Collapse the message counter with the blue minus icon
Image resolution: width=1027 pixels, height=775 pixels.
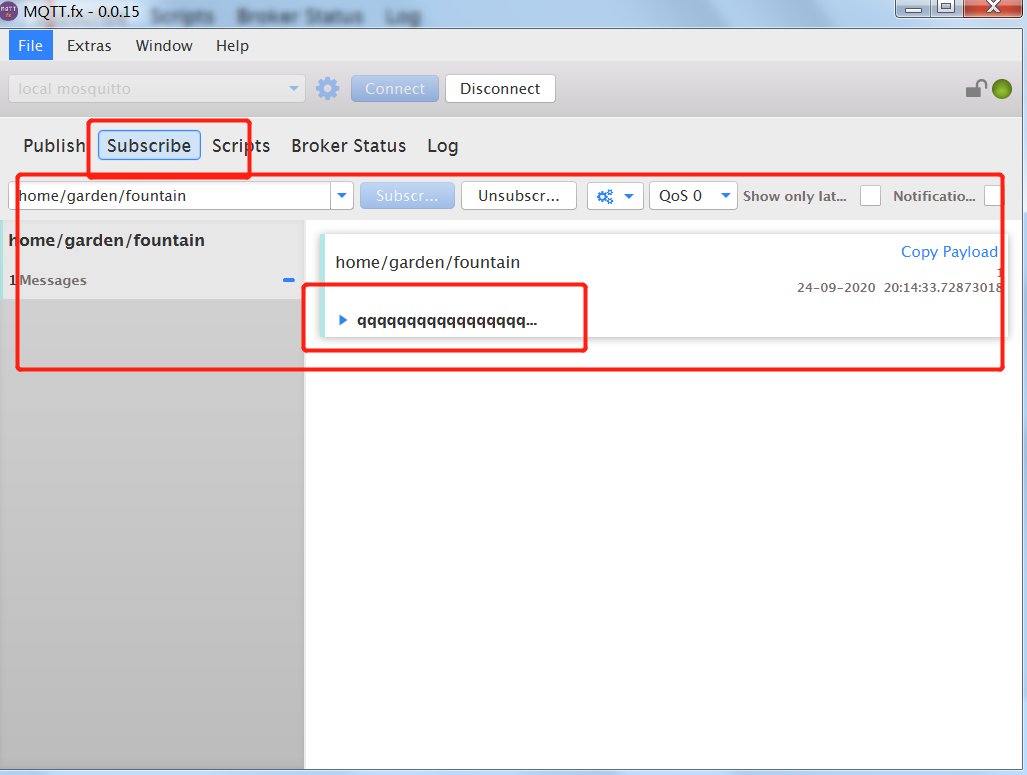pos(288,280)
